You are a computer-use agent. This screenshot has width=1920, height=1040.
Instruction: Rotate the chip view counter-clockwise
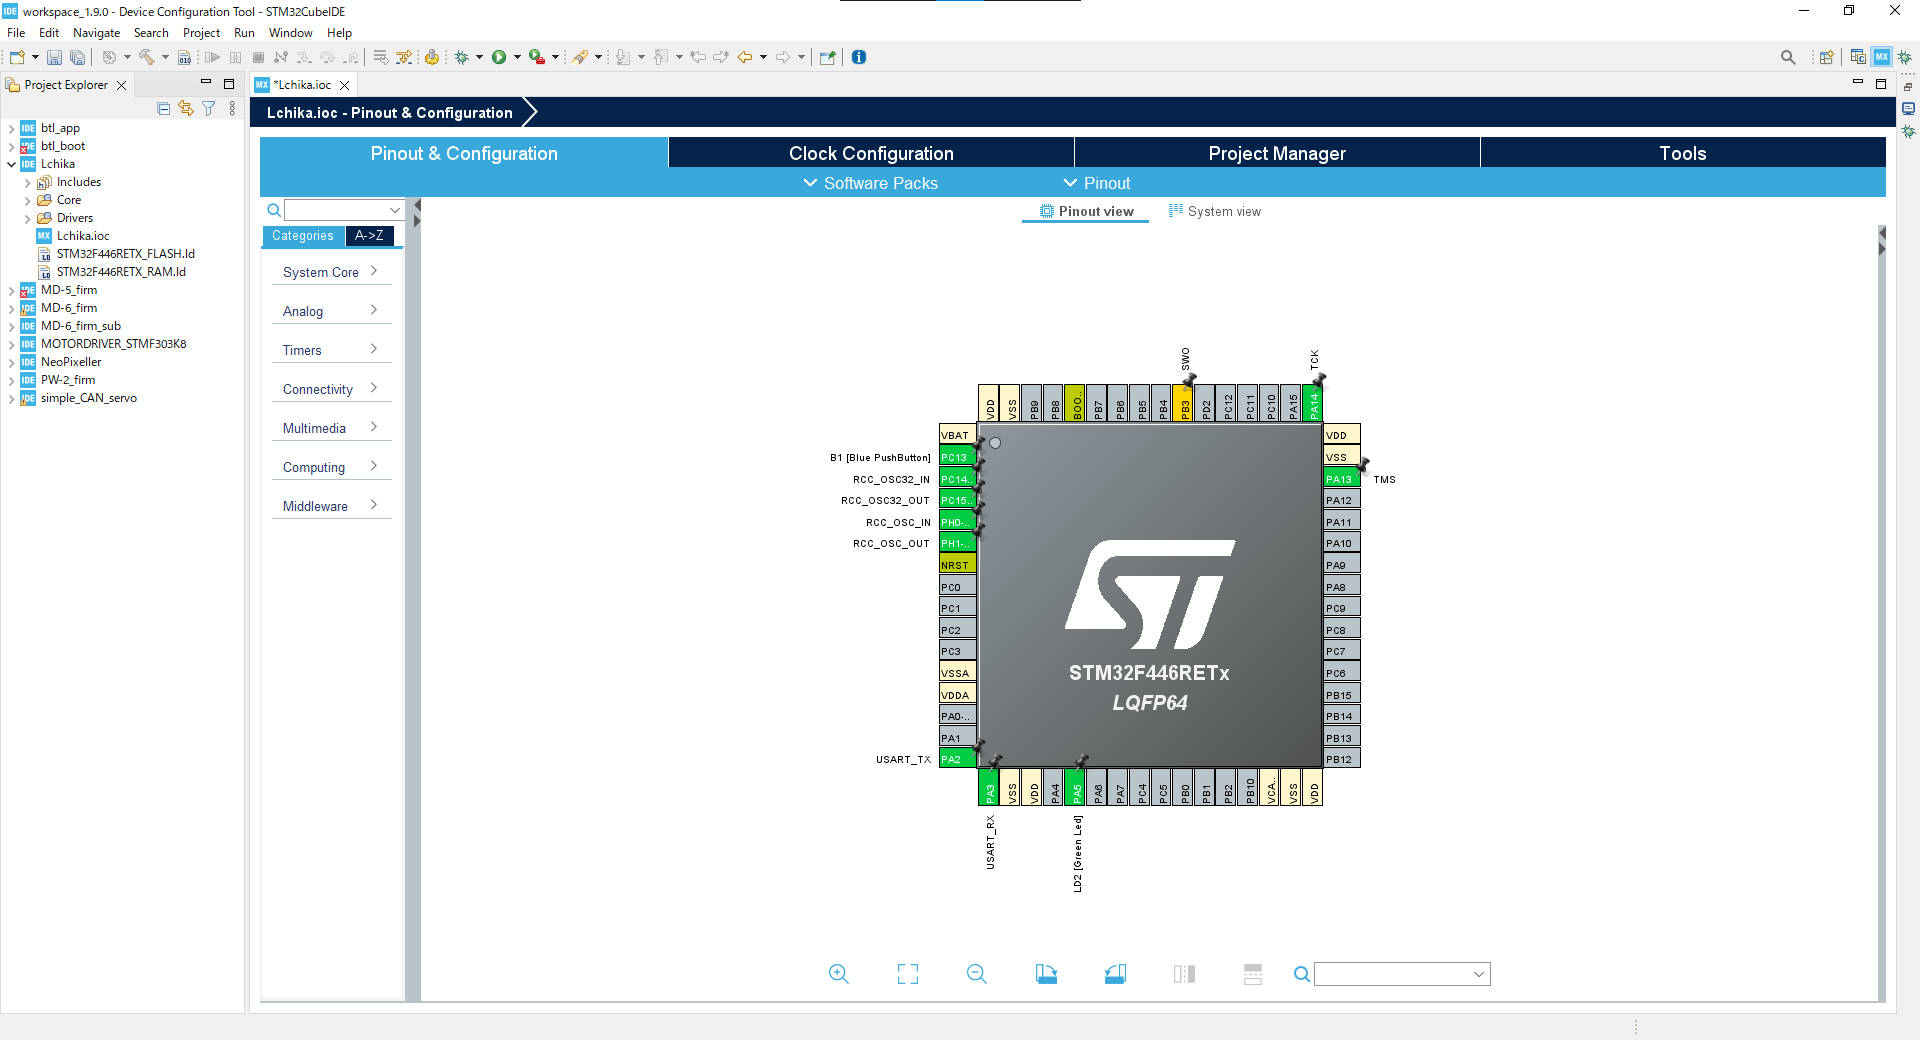1115,974
